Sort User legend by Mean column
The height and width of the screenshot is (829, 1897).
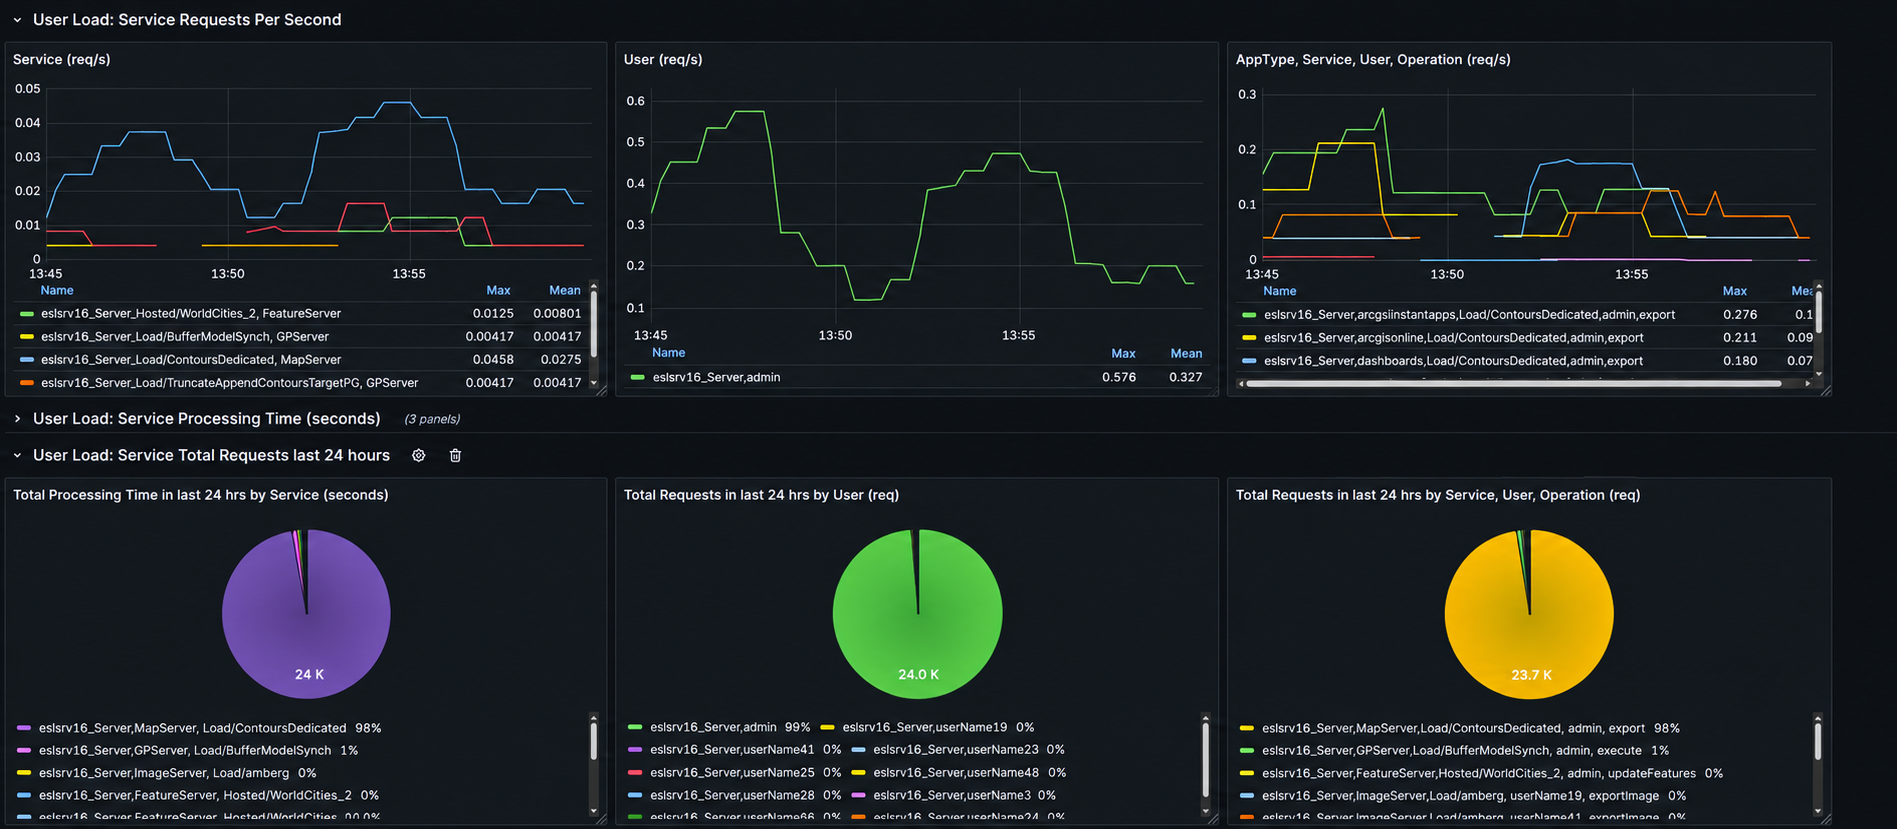1186,353
